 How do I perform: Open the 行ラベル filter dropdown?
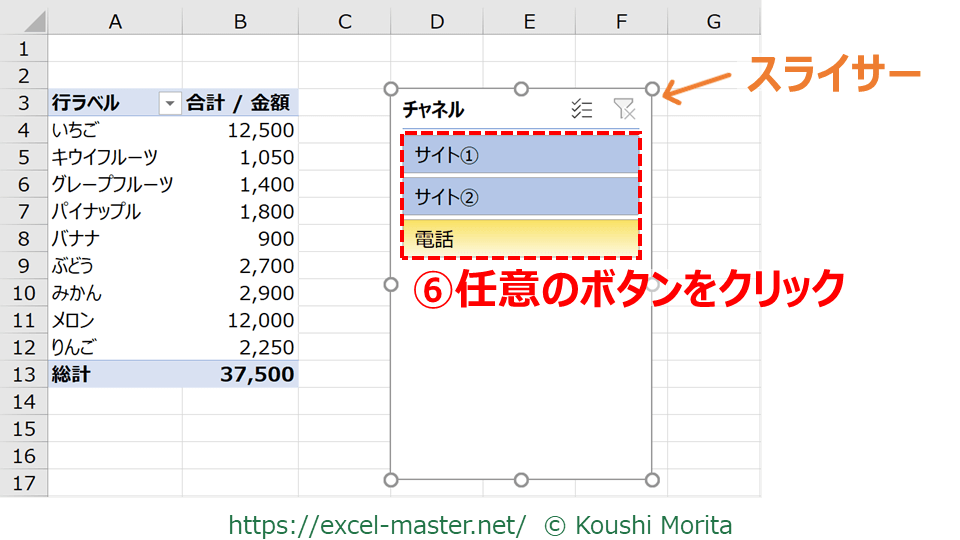tap(170, 103)
